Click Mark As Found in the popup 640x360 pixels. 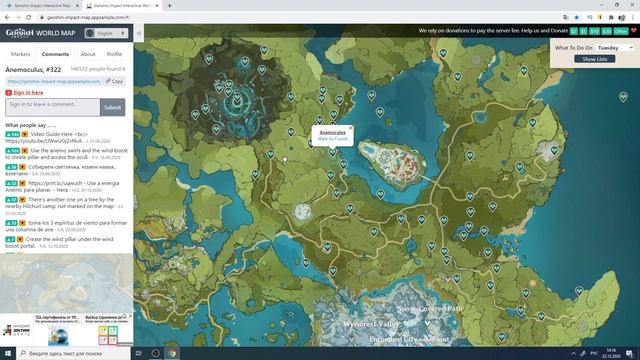coord(332,139)
